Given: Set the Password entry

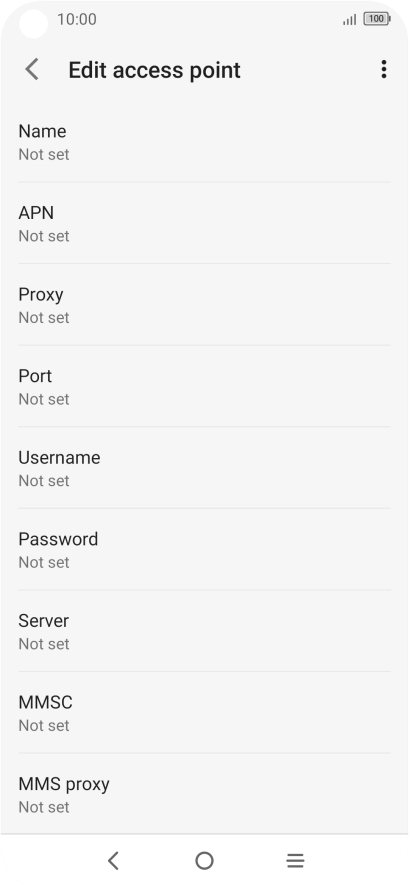Looking at the screenshot, I should click(204, 549).
